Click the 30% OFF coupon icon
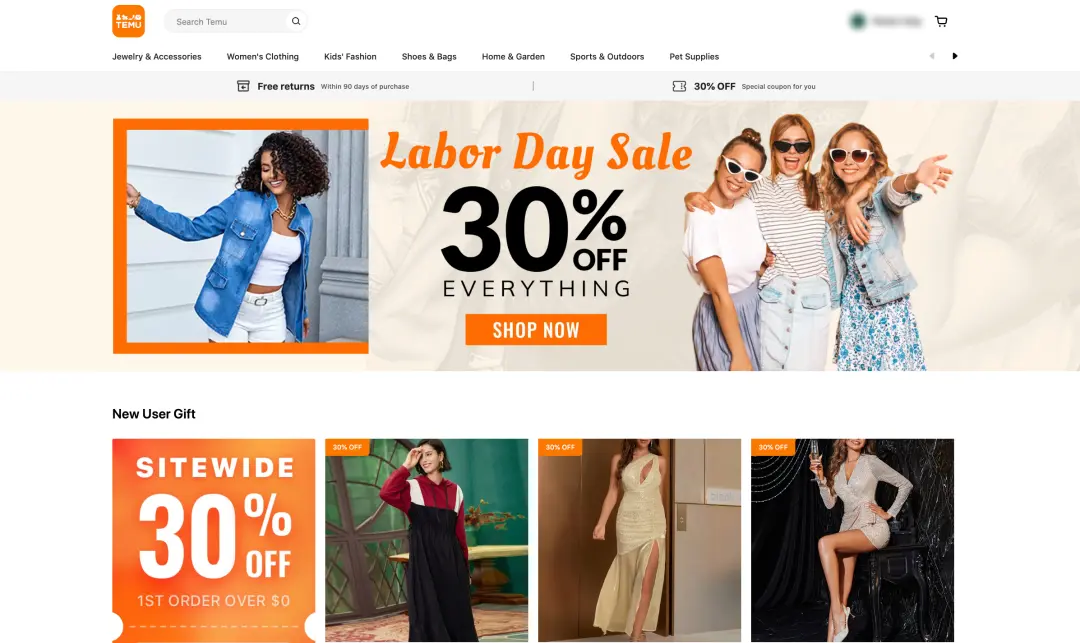The width and height of the screenshot is (1080, 643). 679,86
